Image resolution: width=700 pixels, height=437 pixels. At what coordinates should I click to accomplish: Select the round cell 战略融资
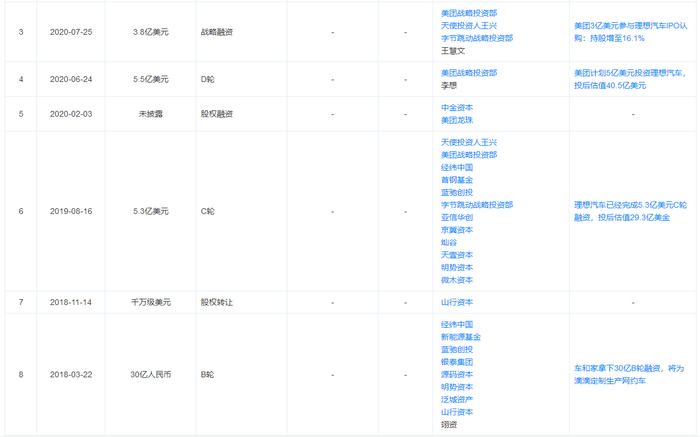[217, 32]
